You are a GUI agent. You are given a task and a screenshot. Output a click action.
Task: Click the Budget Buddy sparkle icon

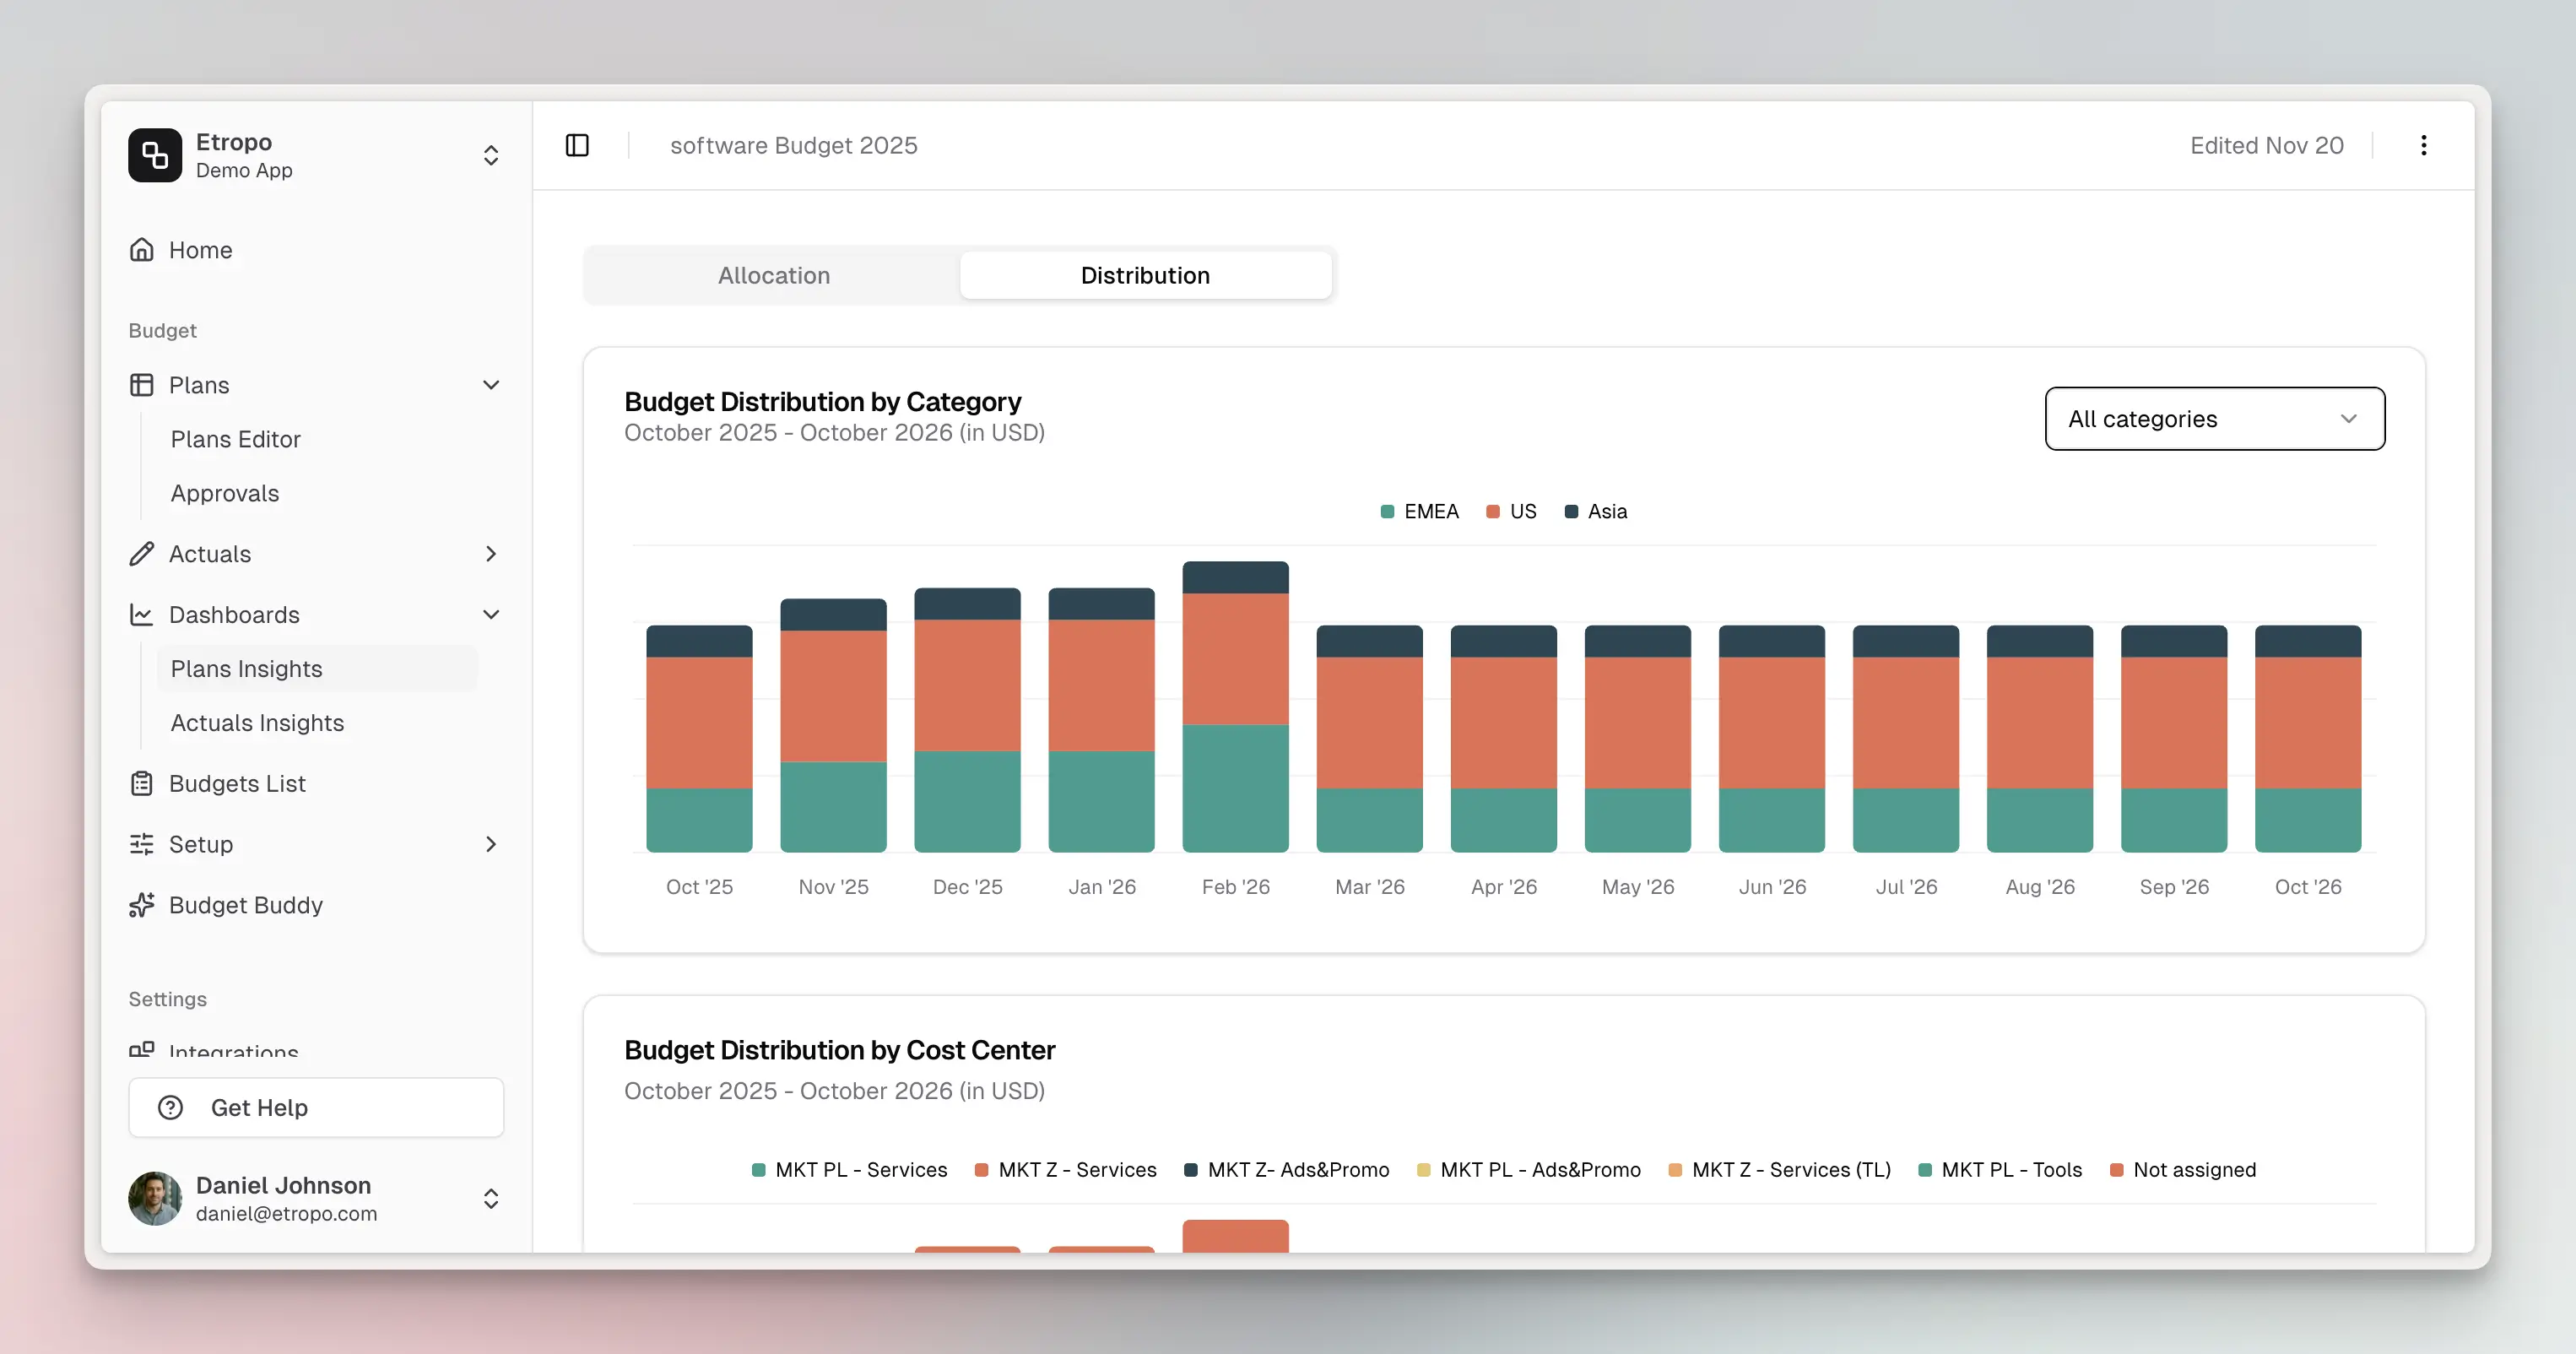(142, 905)
